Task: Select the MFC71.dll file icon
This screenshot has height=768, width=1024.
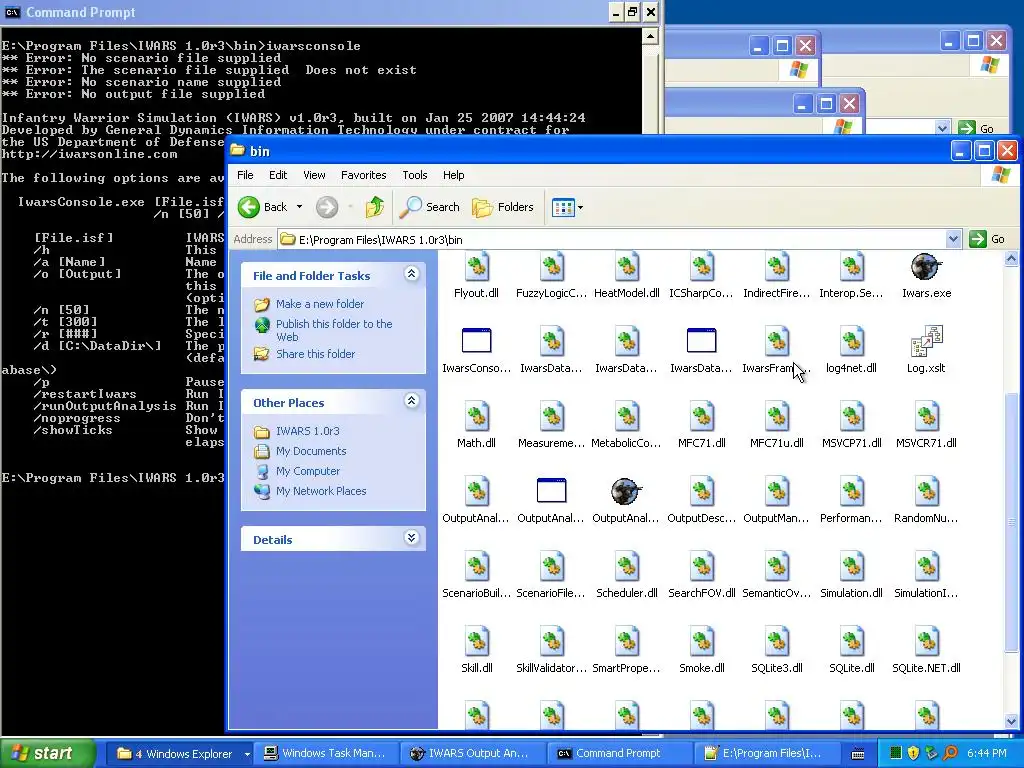Action: [x=701, y=416]
